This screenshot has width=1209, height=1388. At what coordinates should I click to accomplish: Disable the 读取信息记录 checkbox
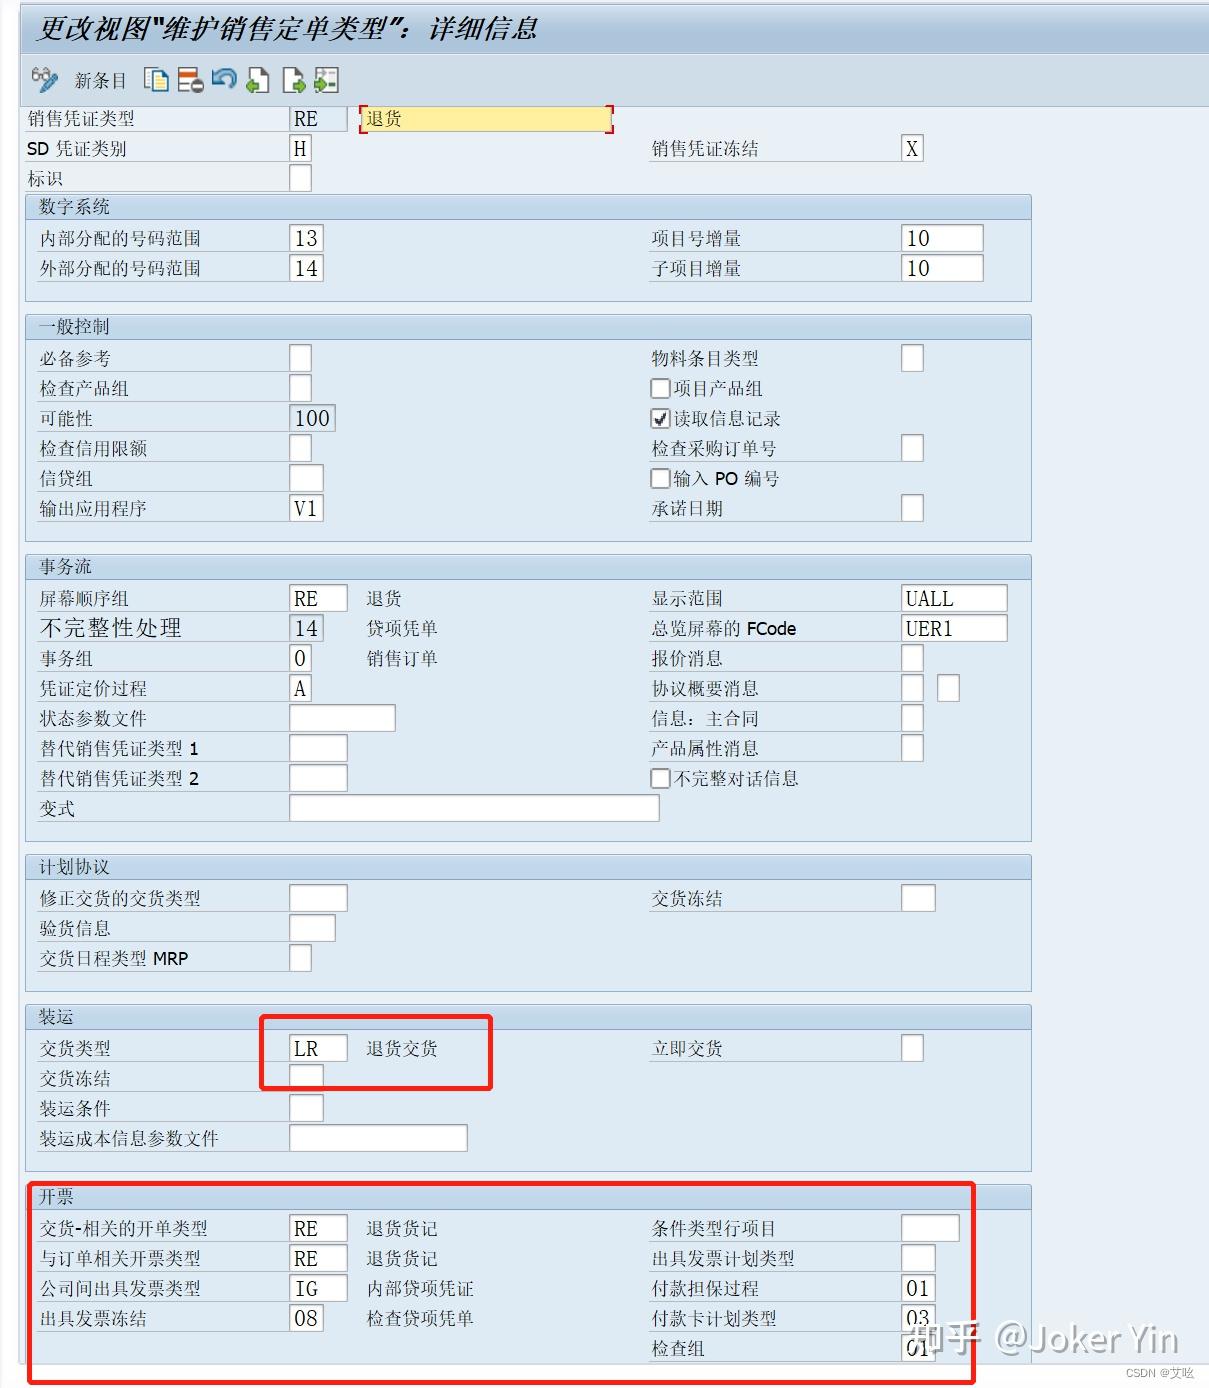pos(660,418)
